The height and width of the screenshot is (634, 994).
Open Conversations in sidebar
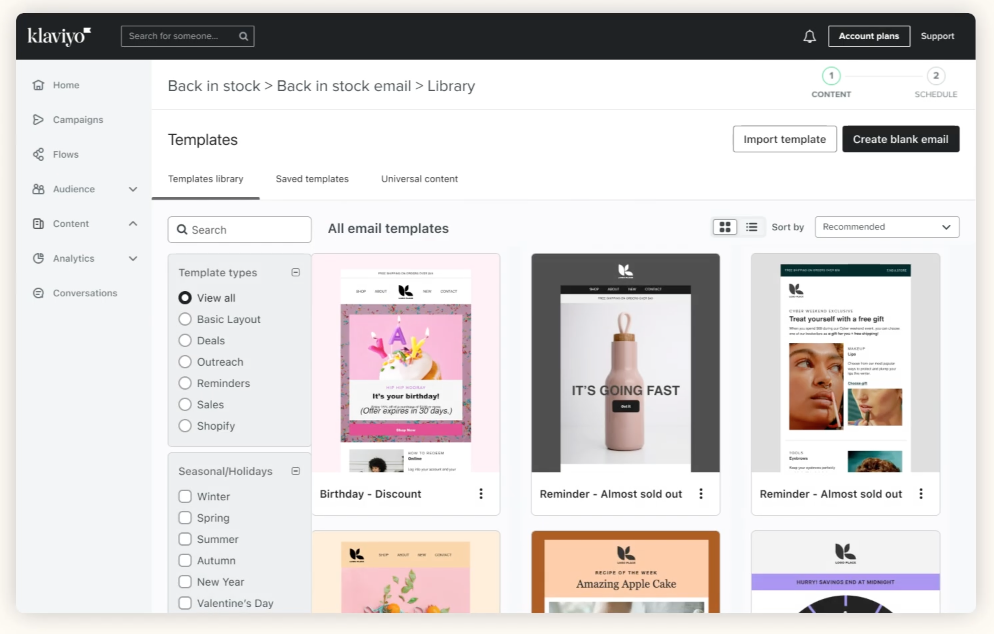coord(85,293)
